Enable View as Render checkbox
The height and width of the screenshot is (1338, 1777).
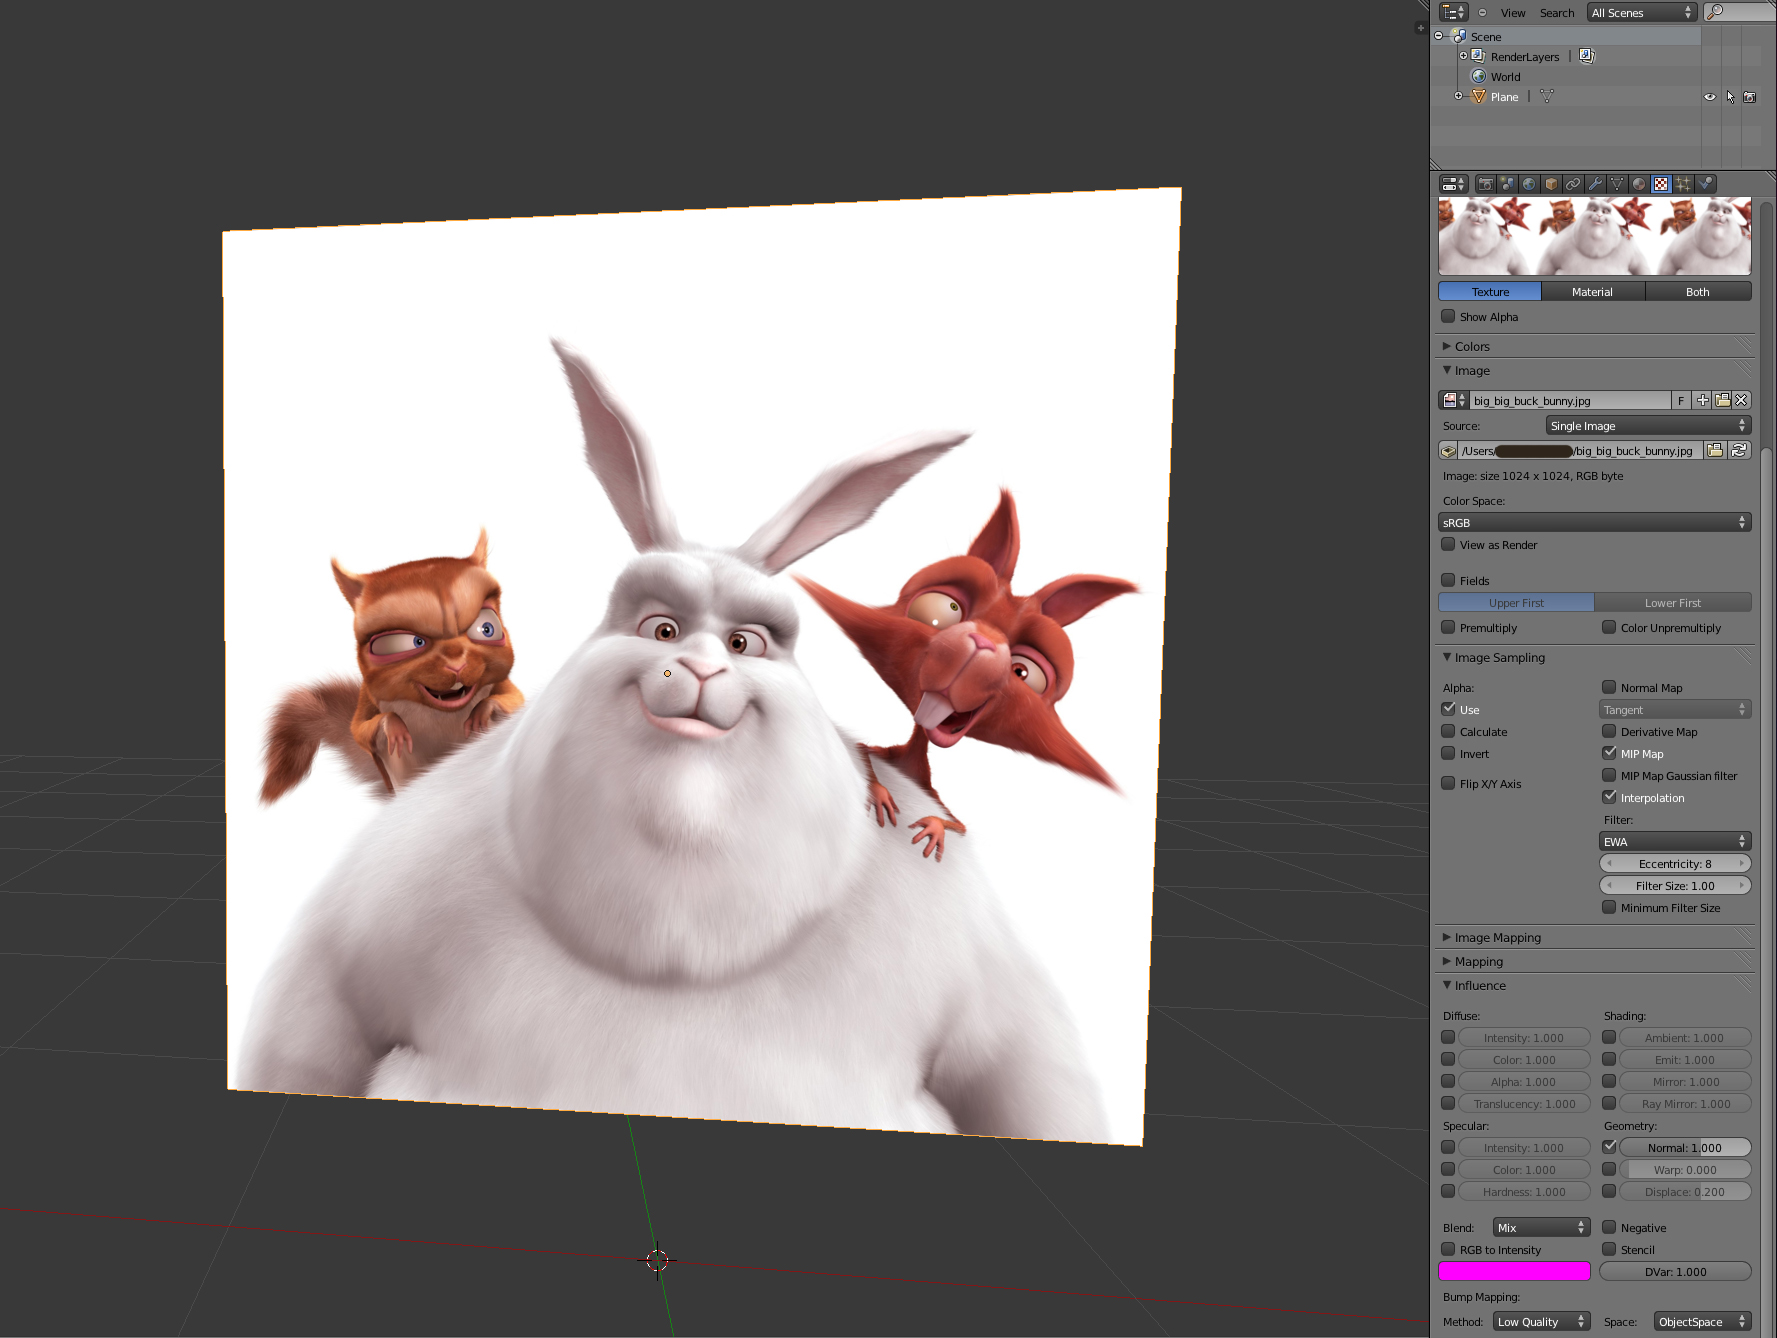(1448, 544)
